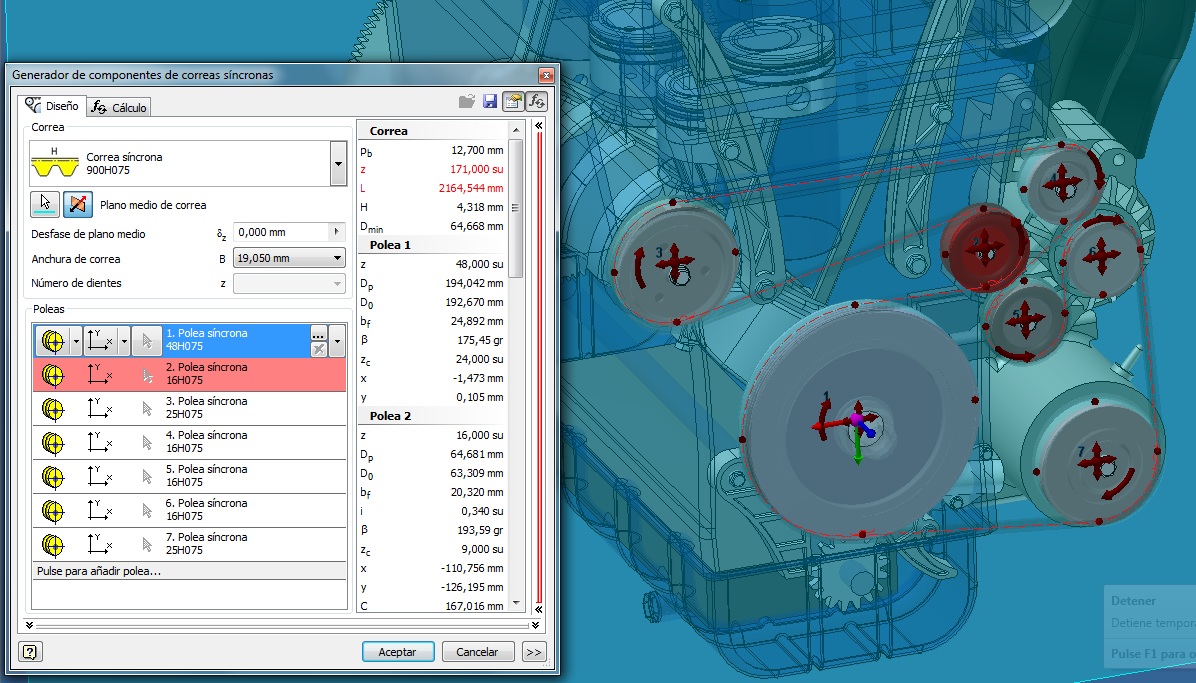Open the Número de dientes dropdown
Image resolution: width=1196 pixels, height=683 pixels.
click(289, 283)
